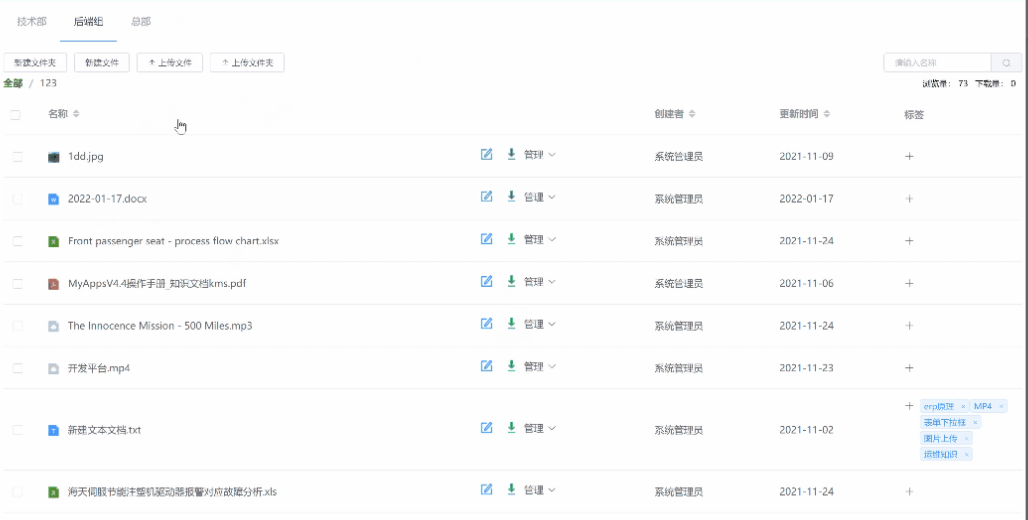Download the 2022-01-17.docx file
Image resolution: width=1028 pixels, height=520 pixels.
pos(511,197)
